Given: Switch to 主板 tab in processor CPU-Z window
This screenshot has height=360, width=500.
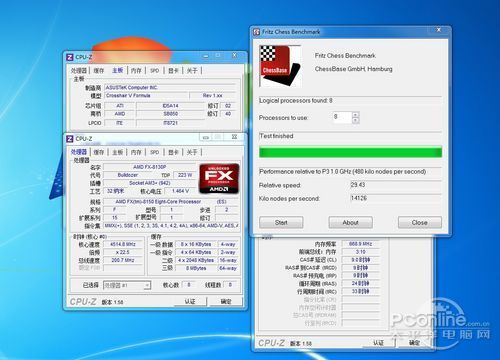Looking at the screenshot, I should (x=117, y=152).
